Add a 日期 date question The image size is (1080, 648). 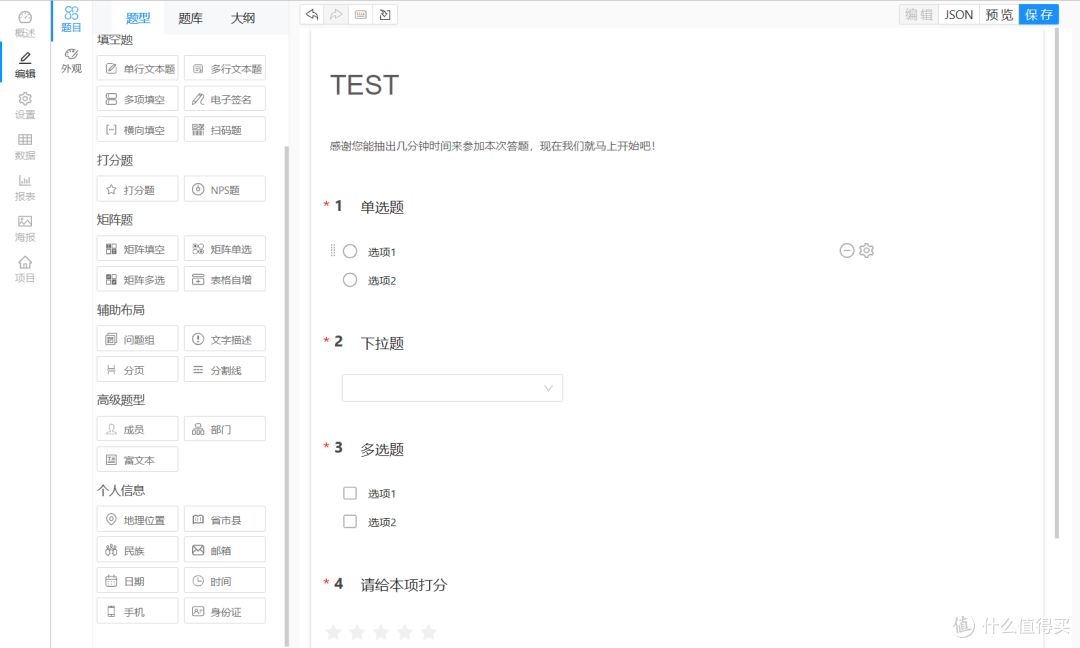pos(138,581)
